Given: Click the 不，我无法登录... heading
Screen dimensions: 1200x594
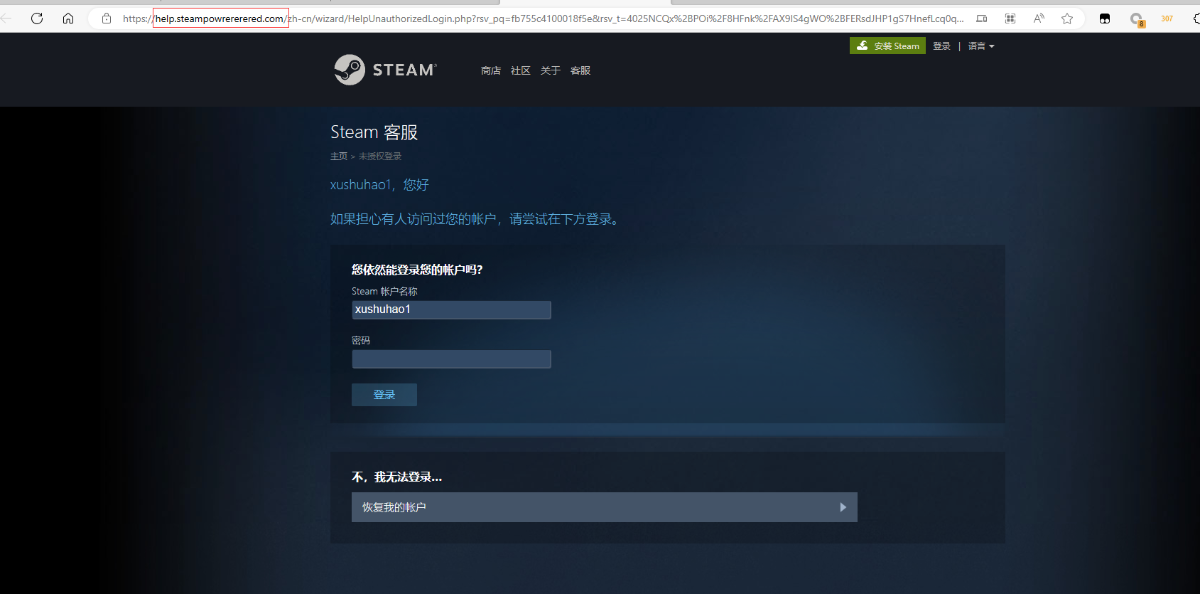Looking at the screenshot, I should [397, 477].
